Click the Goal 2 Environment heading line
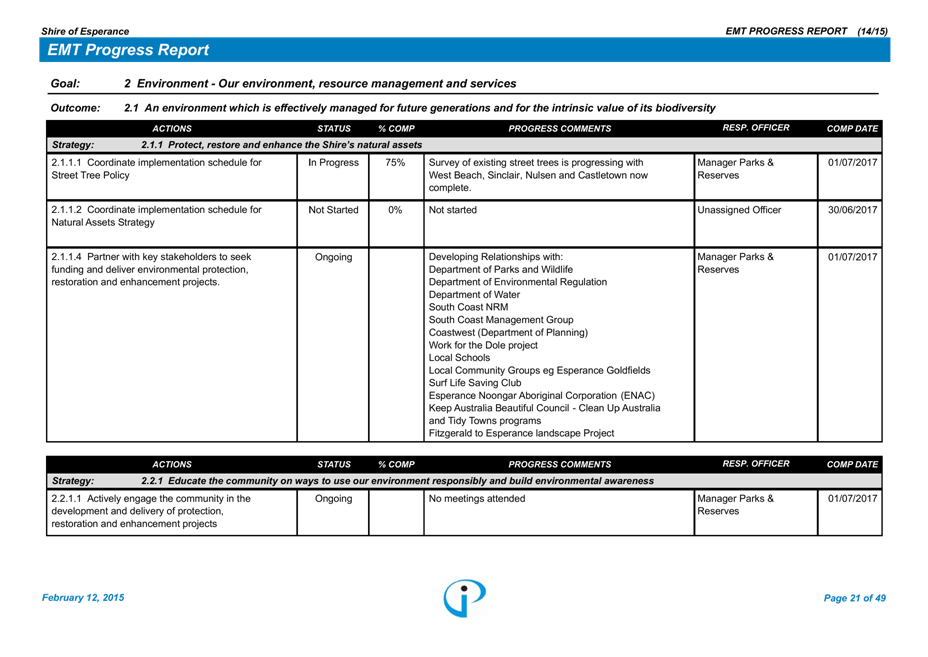This screenshot has width=928, height=657. coord(320,84)
